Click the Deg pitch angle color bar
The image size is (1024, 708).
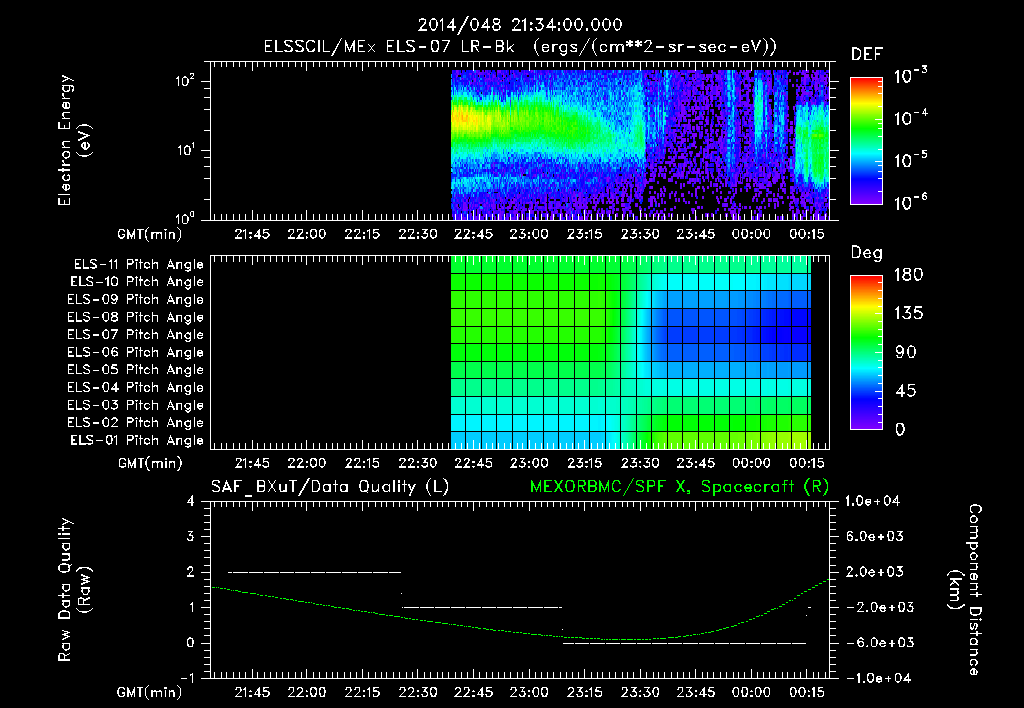[866, 352]
